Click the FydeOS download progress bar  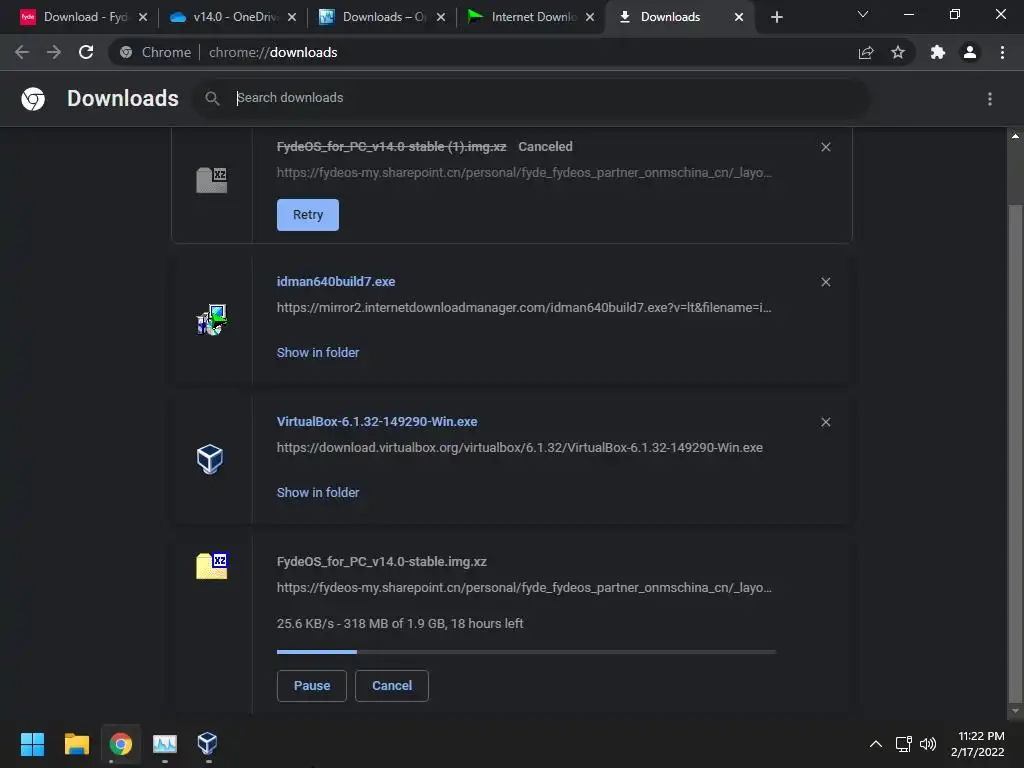pyautogui.click(x=526, y=652)
